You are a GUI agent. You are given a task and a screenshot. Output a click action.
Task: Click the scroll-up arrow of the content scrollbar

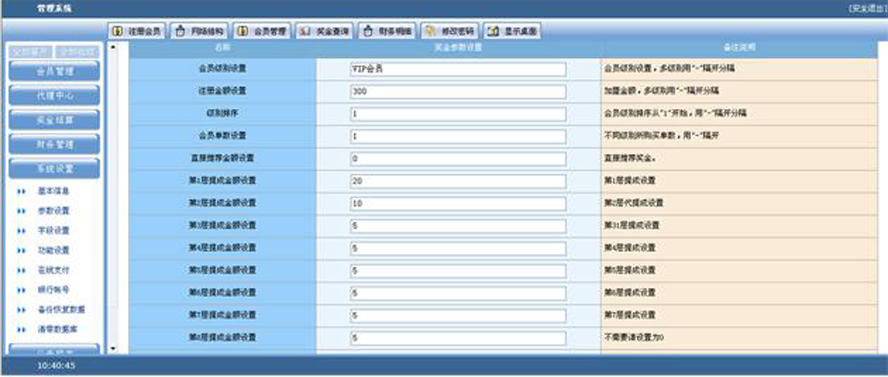[x=113, y=47]
